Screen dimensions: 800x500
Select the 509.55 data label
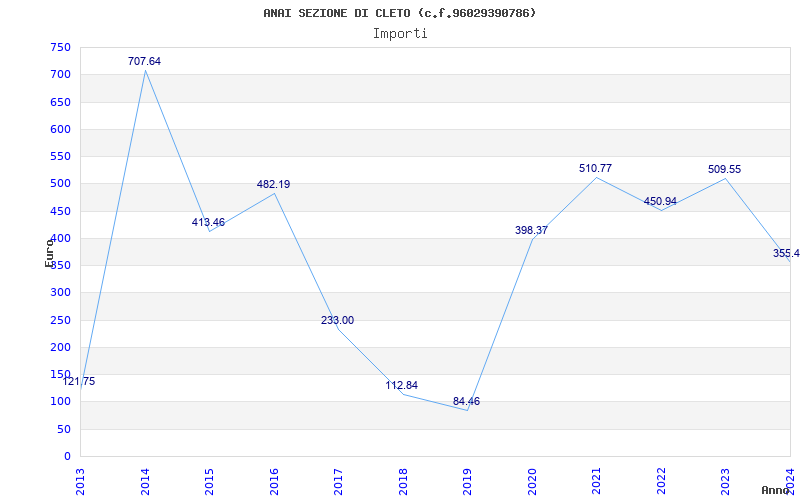(724, 169)
